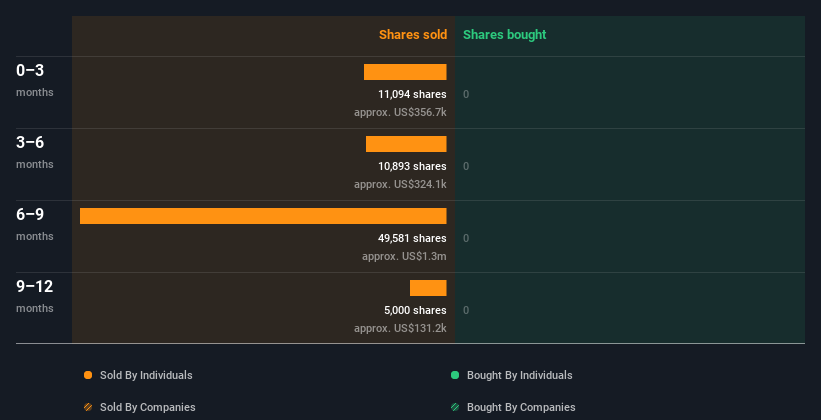Screen dimensions: 821x420
Task: Click the orange Sold By Individuals legend dot
Action: tap(88, 375)
